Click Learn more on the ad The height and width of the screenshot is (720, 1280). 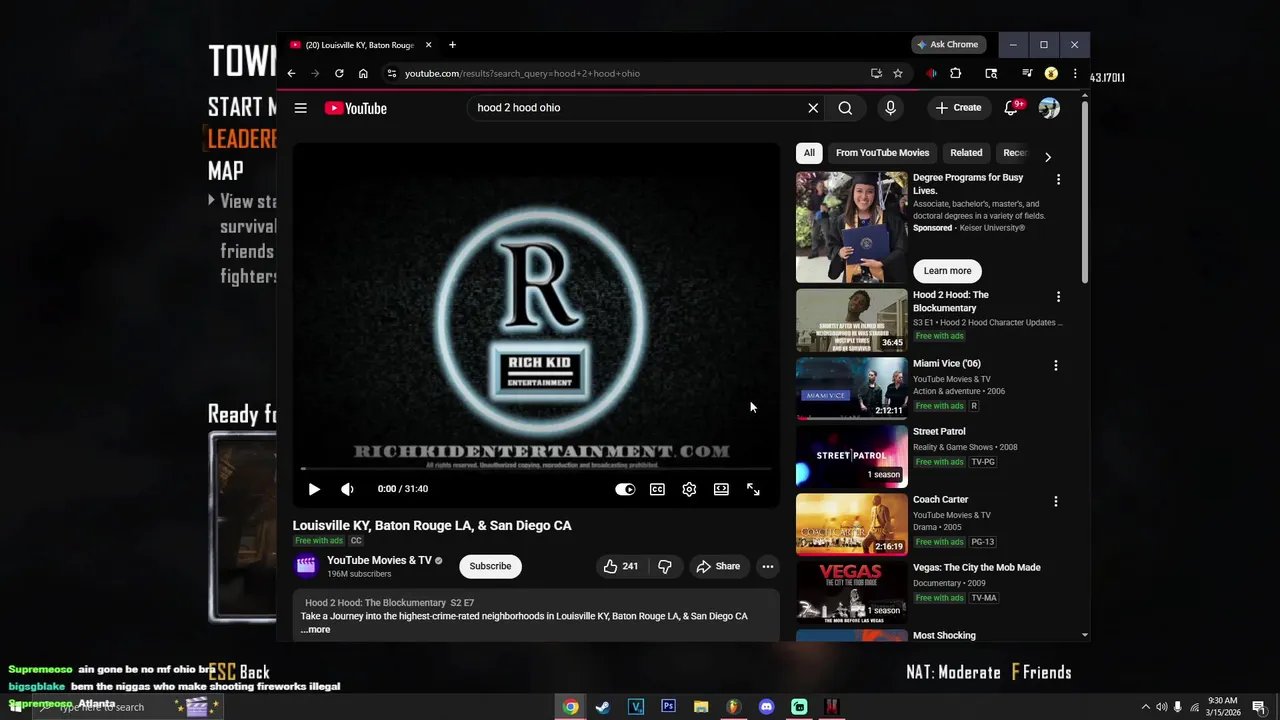tap(947, 271)
